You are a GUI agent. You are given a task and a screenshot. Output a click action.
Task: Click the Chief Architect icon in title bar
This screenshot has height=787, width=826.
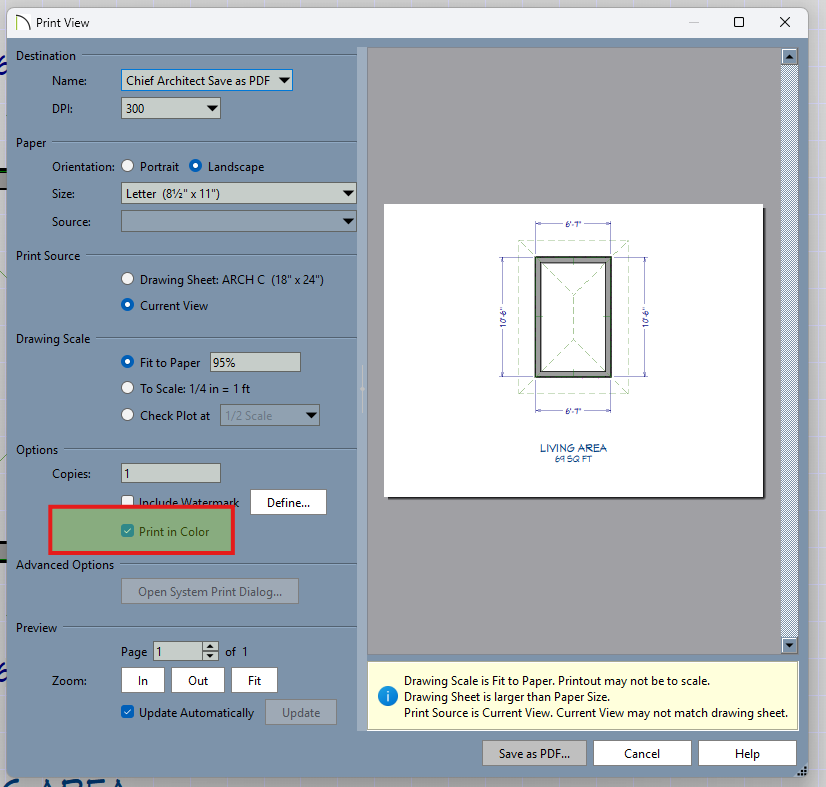21,21
